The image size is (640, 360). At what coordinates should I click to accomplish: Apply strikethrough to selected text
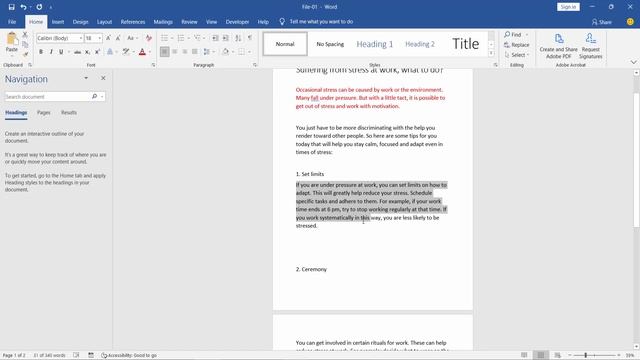tap(77, 52)
